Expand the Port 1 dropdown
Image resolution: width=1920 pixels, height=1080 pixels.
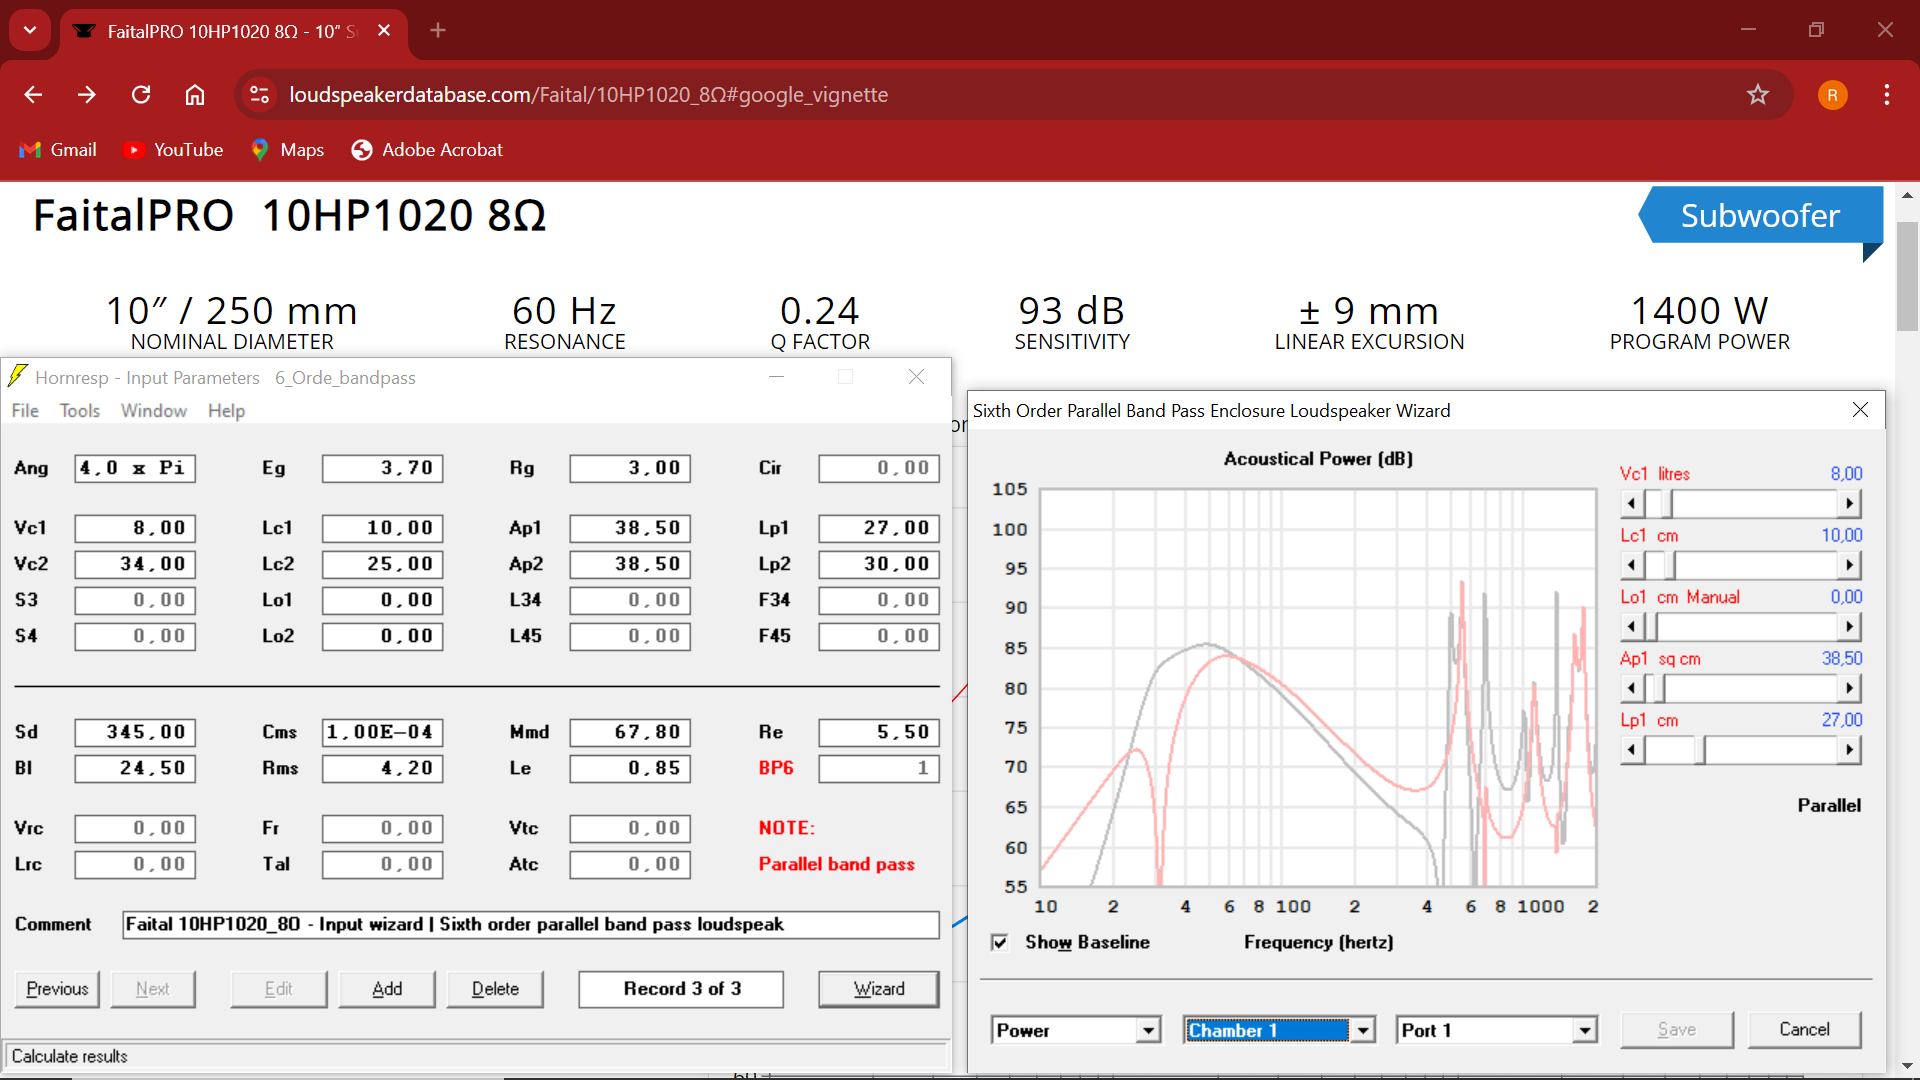point(1584,1031)
